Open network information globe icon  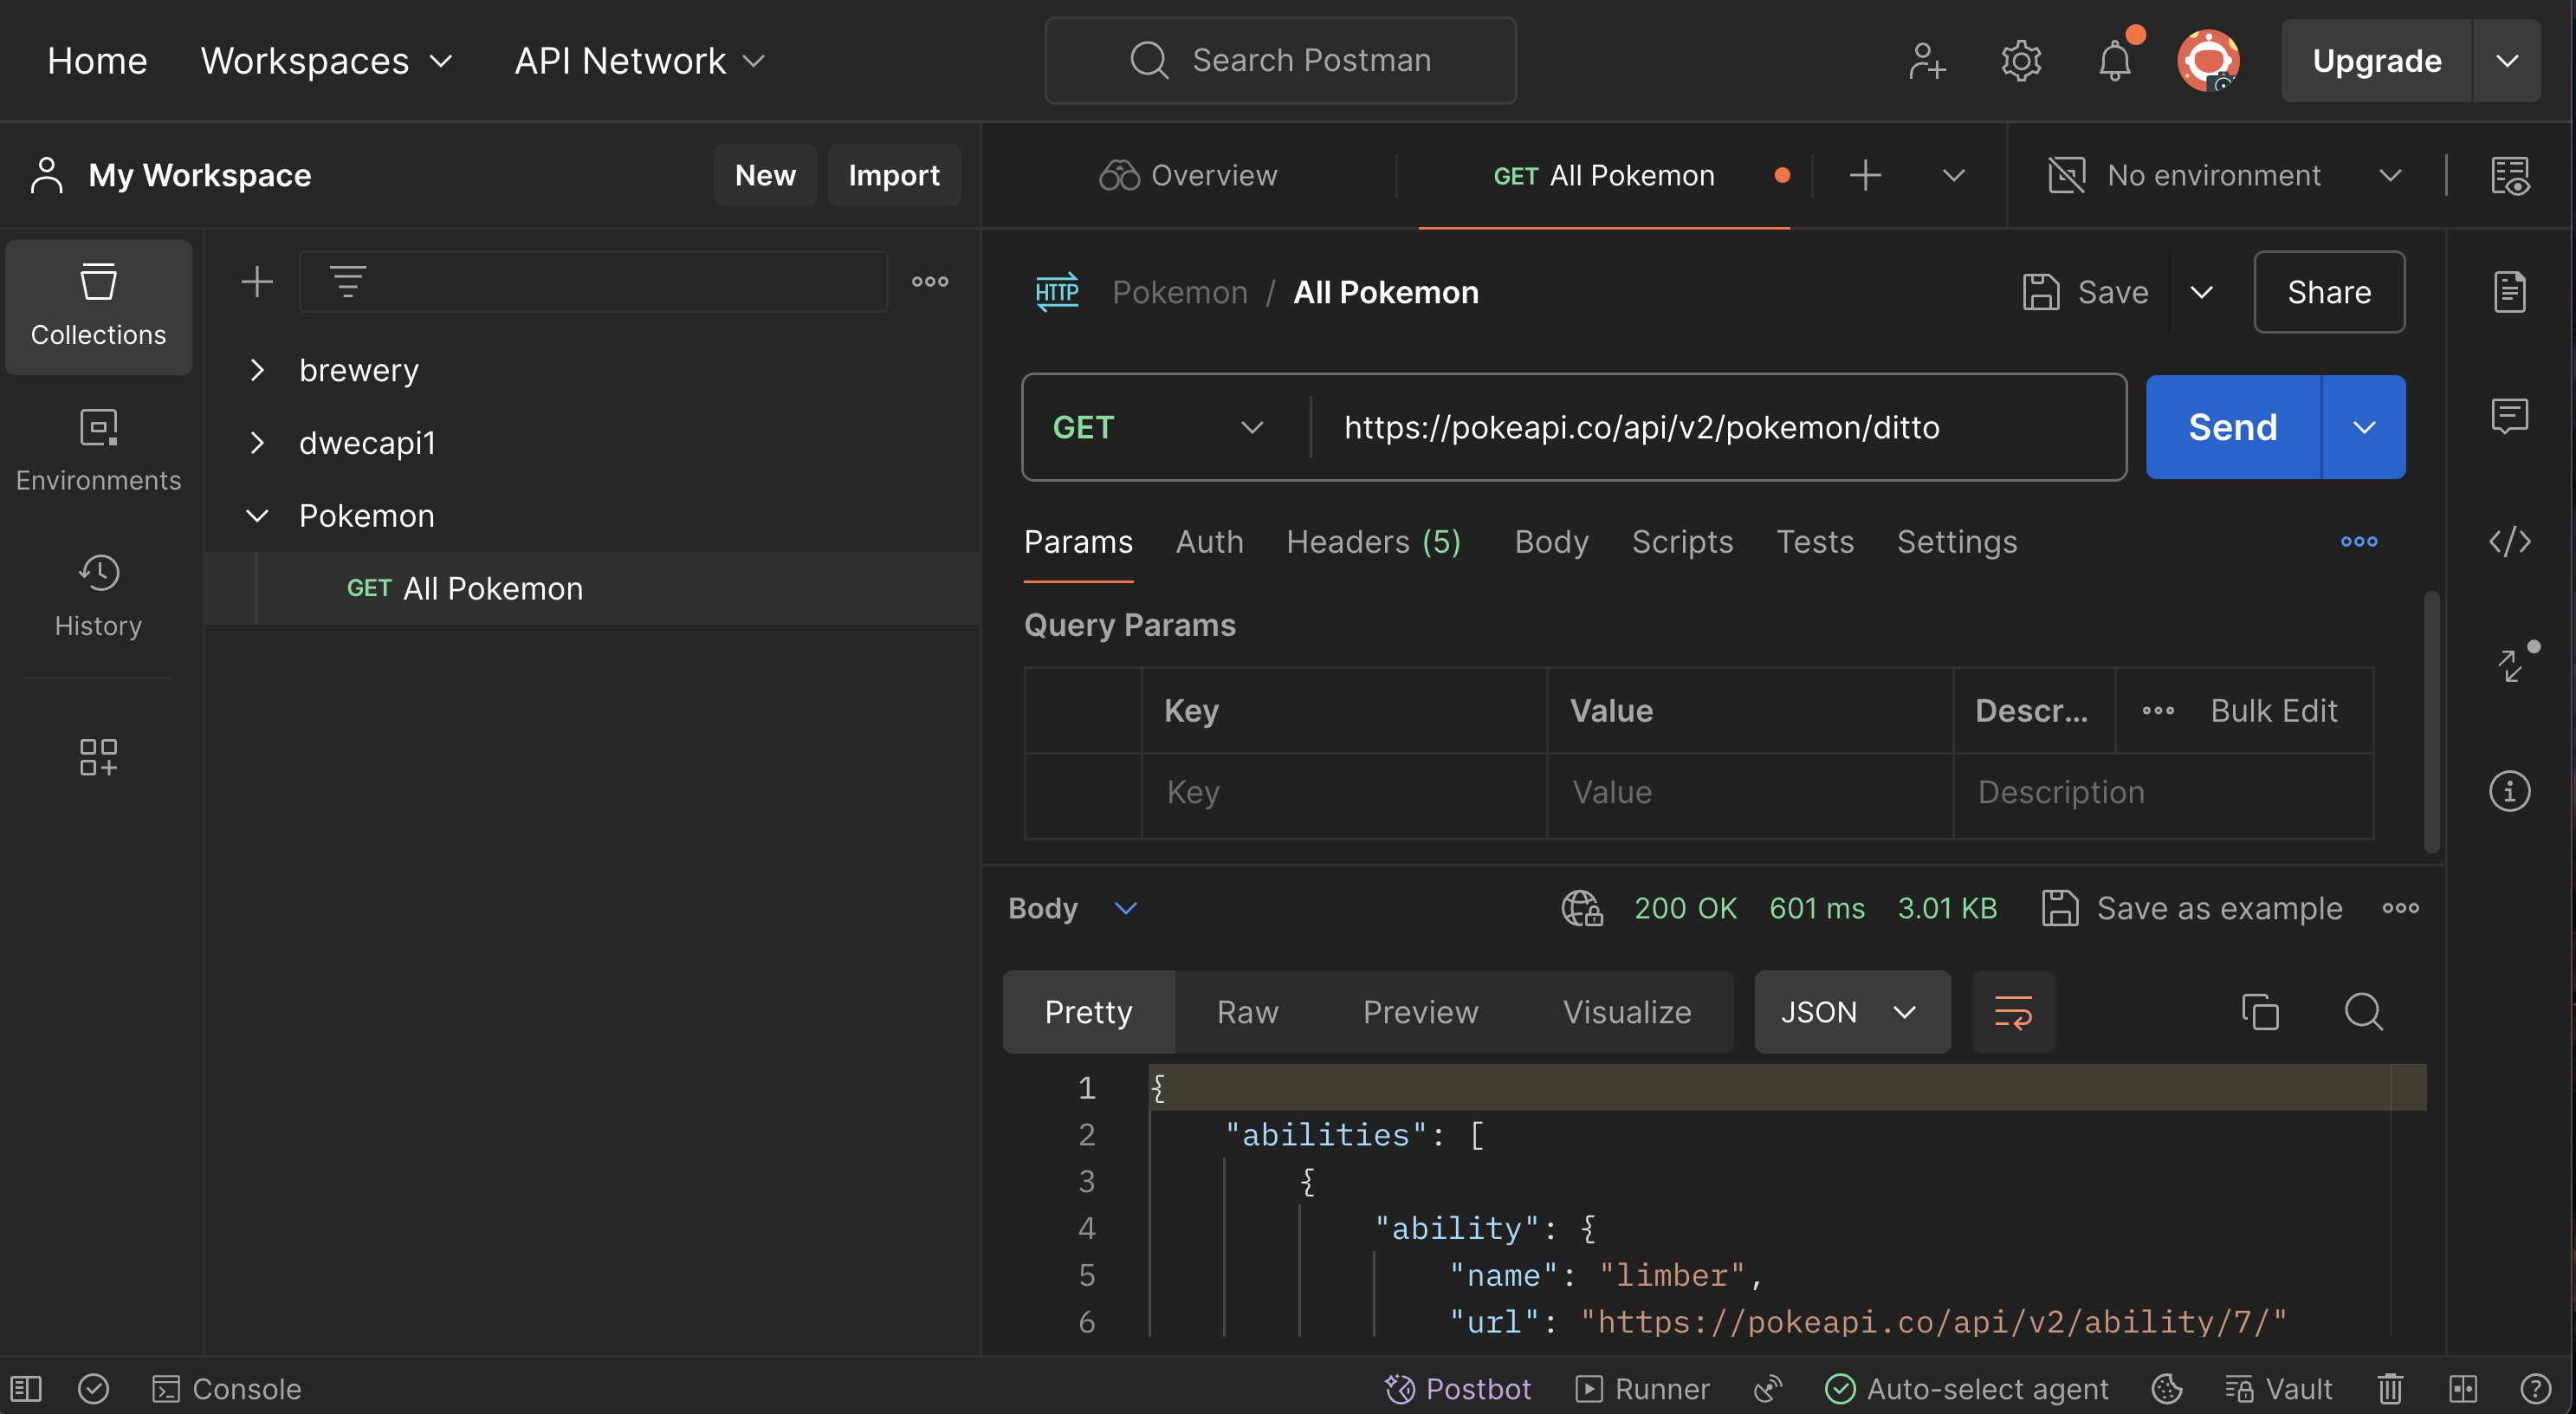pos(1582,908)
